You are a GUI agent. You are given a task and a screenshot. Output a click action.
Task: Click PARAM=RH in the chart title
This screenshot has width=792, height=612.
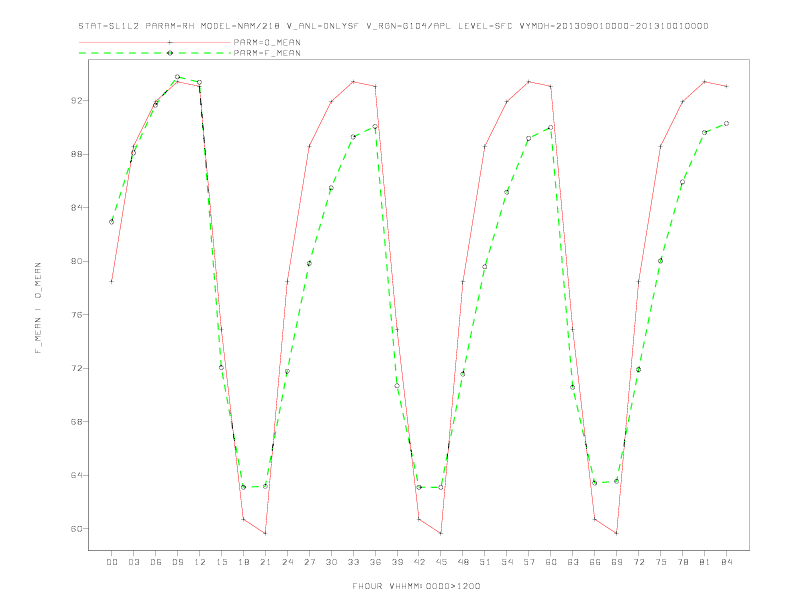point(170,26)
